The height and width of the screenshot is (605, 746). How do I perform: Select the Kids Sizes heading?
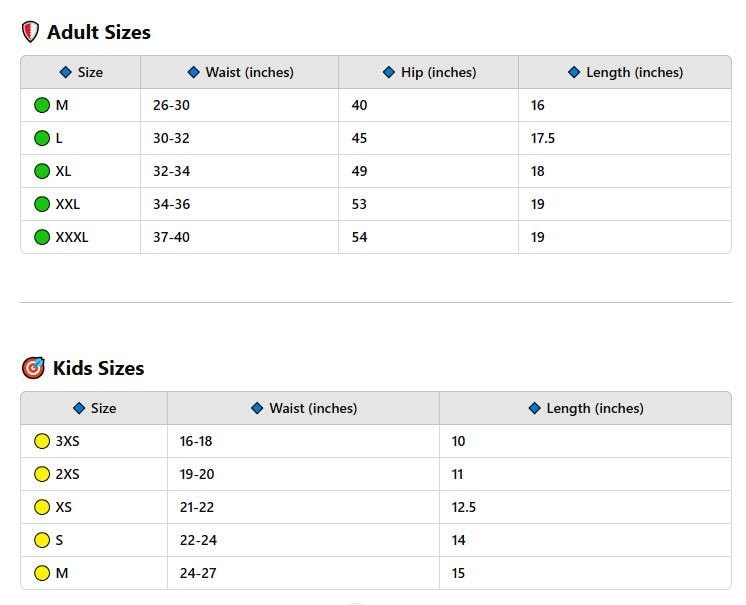(x=98, y=368)
